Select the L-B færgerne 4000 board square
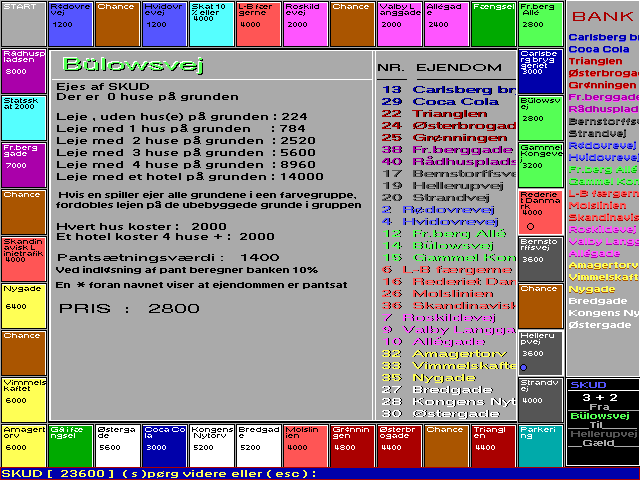Image resolution: width=640 pixels, height=480 pixels. (x=259, y=24)
